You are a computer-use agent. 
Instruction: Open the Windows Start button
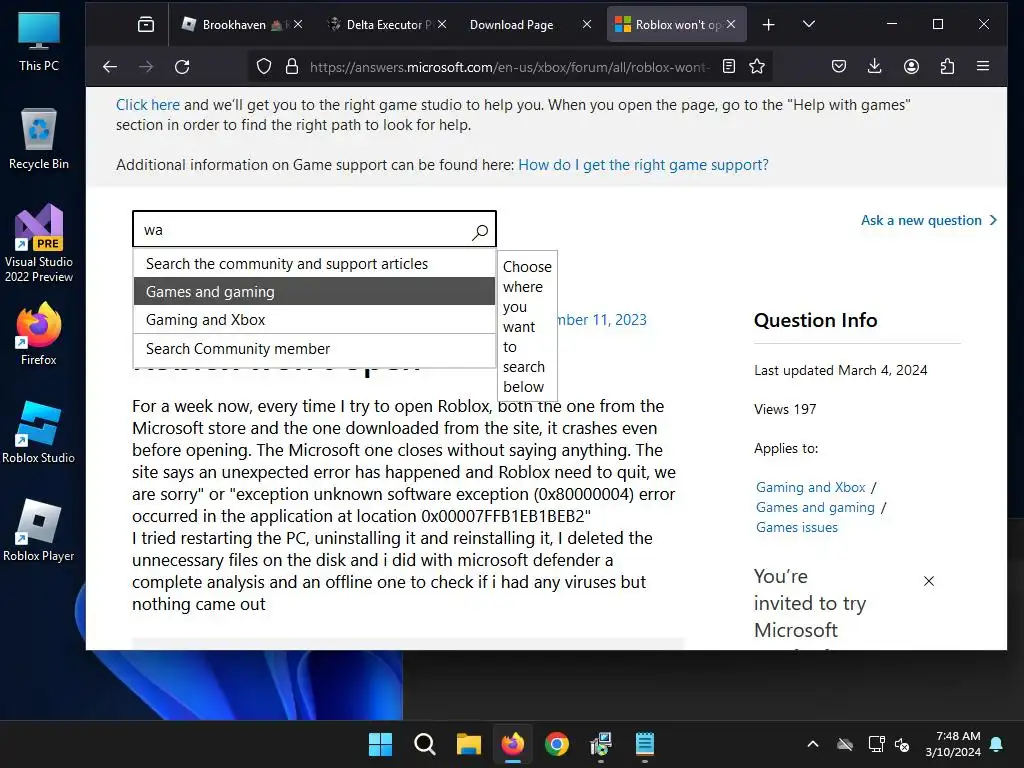point(380,744)
